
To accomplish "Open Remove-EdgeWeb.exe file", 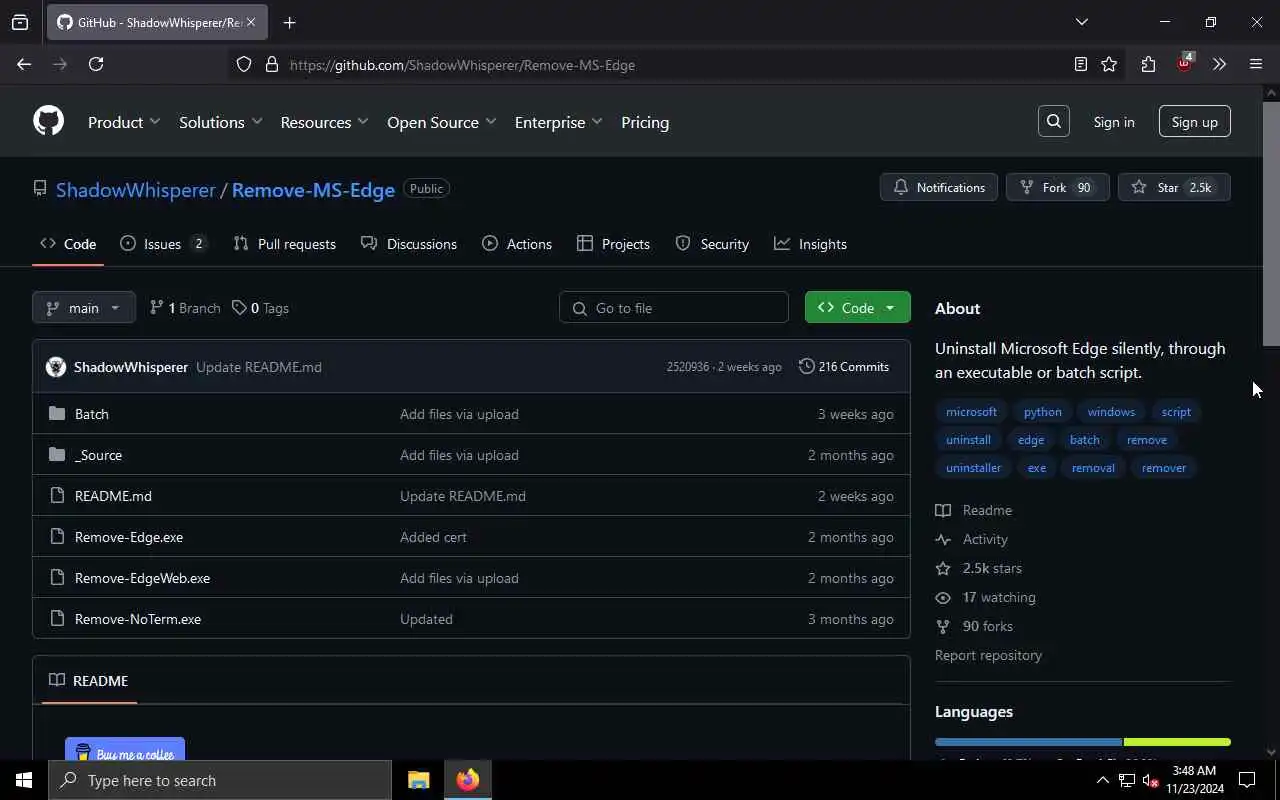I will [x=142, y=578].
